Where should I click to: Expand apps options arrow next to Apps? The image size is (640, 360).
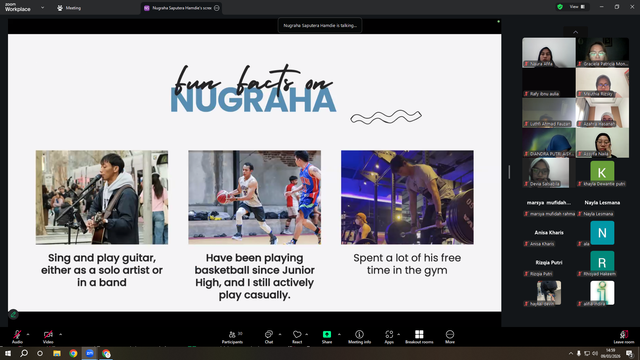[x=398, y=334]
